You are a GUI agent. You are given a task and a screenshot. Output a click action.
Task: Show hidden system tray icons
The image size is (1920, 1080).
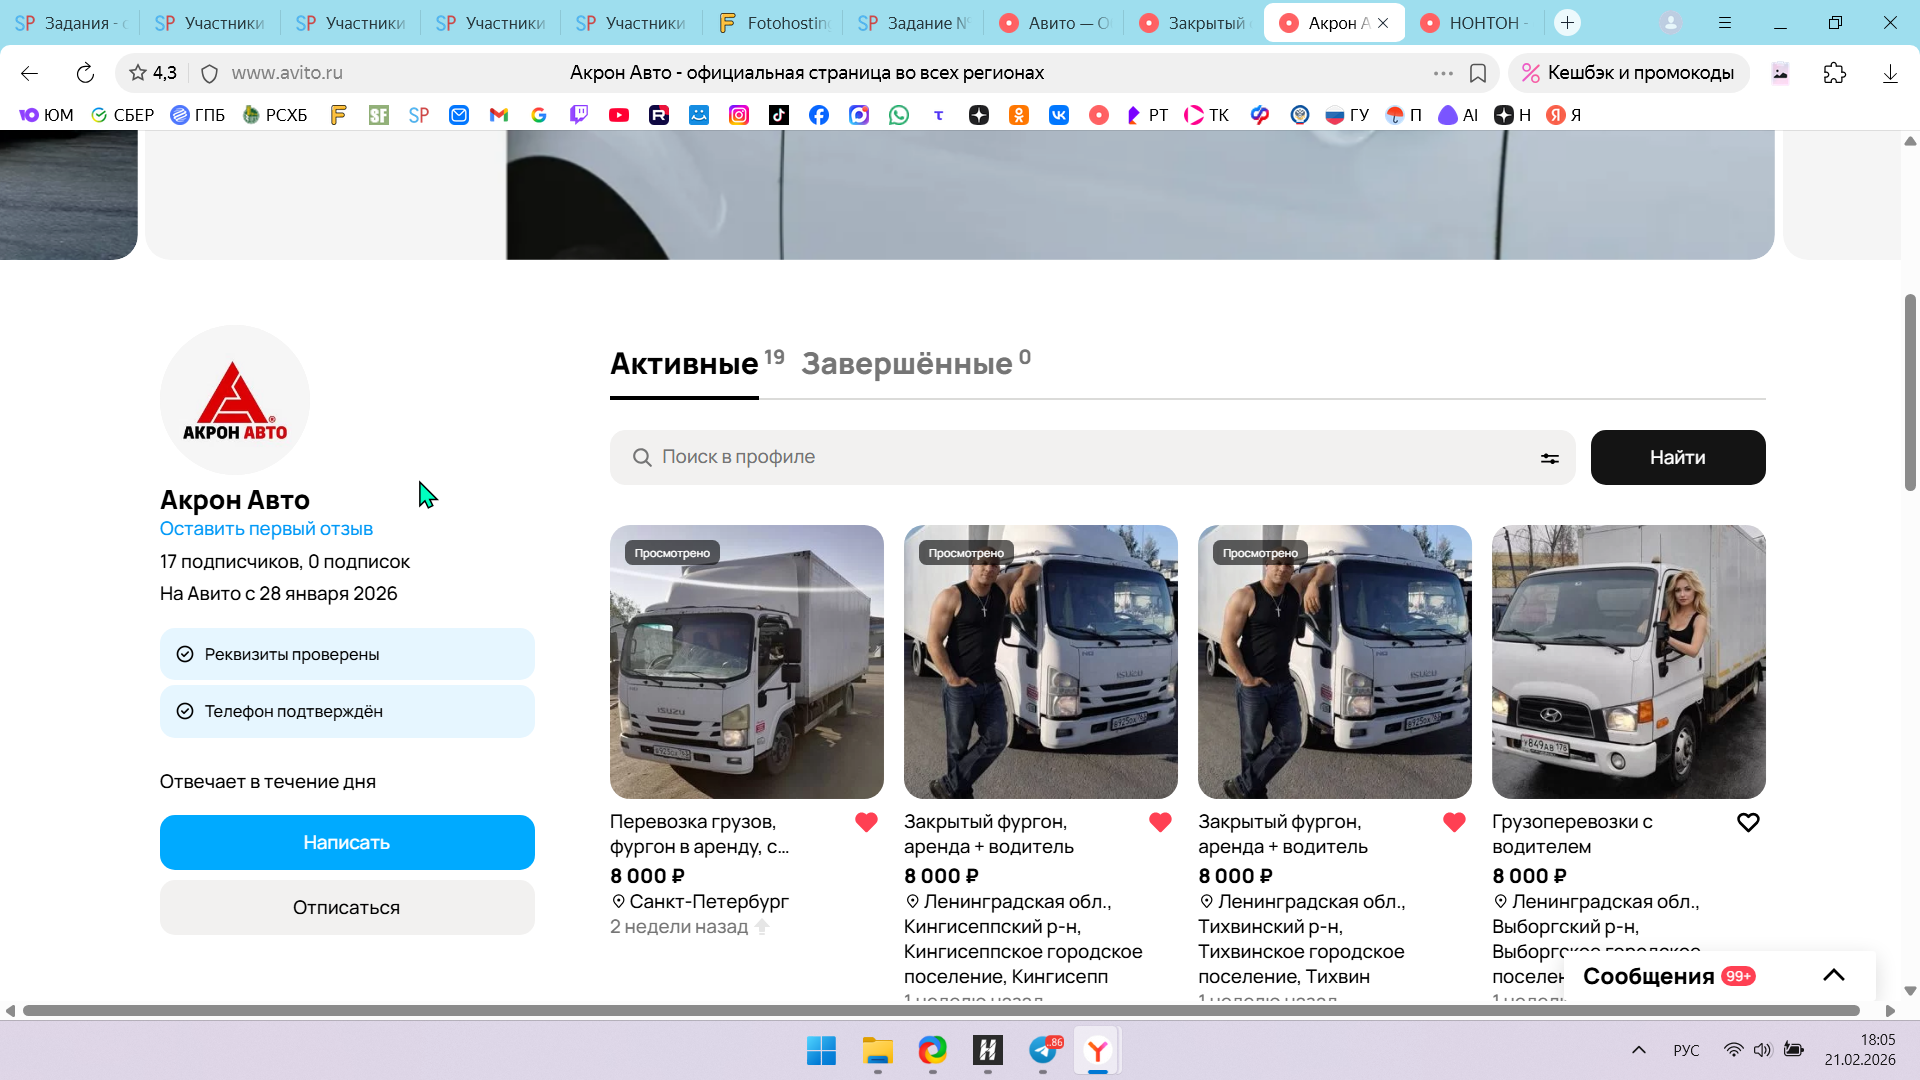(1638, 1050)
